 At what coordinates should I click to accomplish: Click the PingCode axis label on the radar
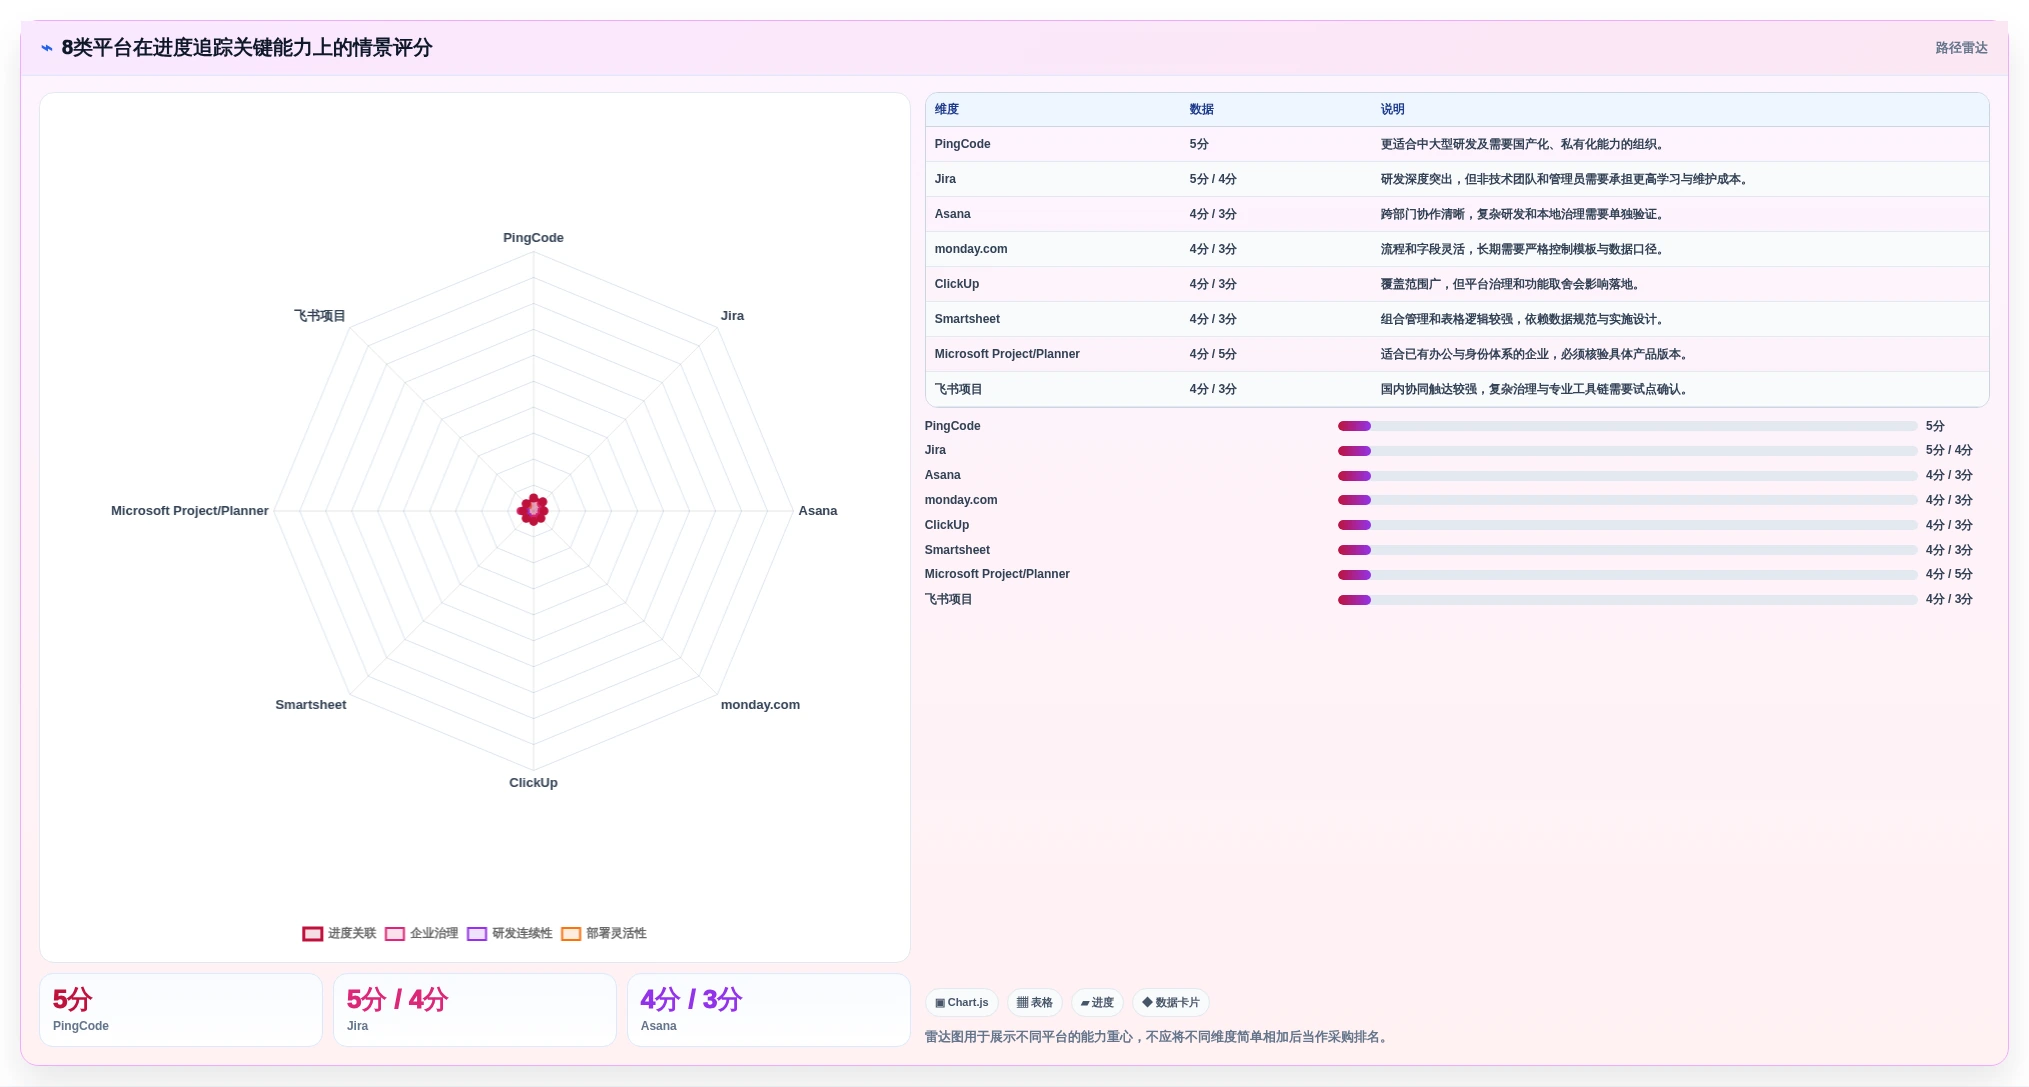[533, 238]
